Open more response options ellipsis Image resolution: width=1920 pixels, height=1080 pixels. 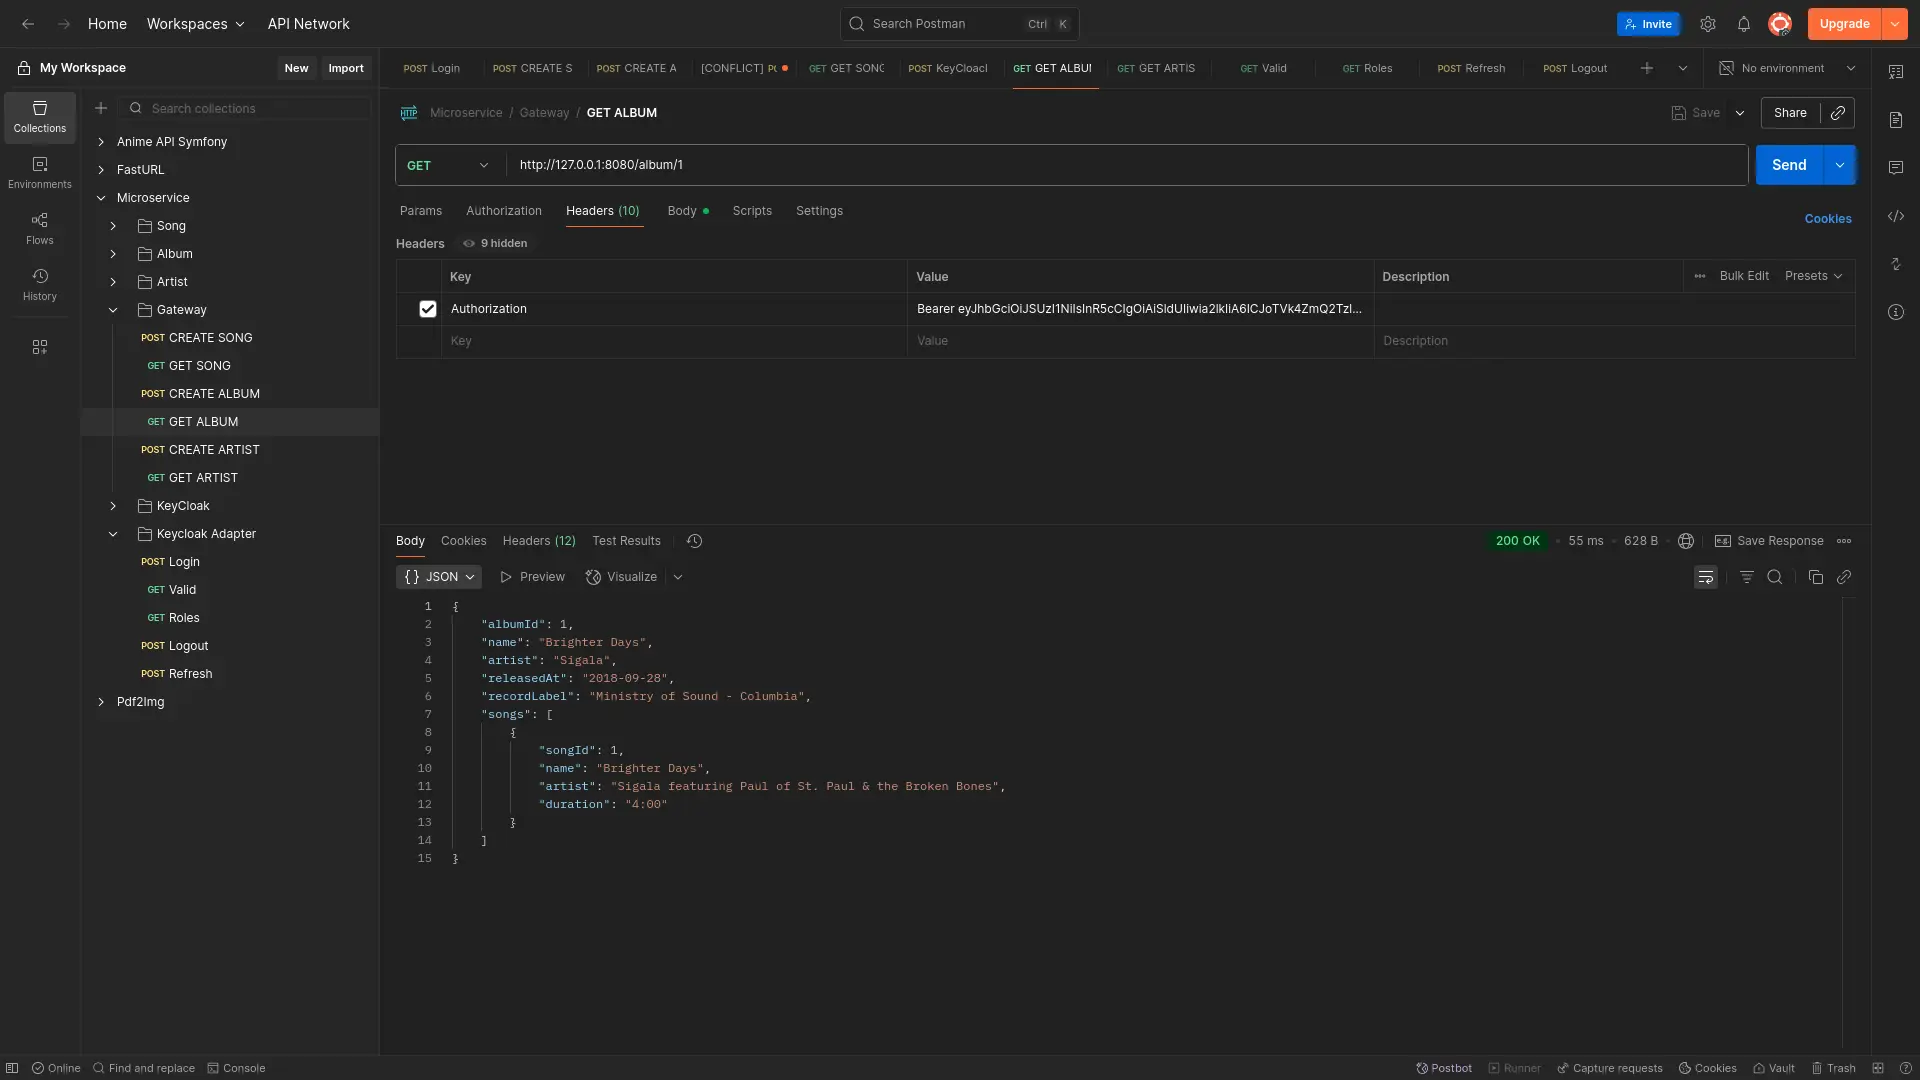point(1844,541)
